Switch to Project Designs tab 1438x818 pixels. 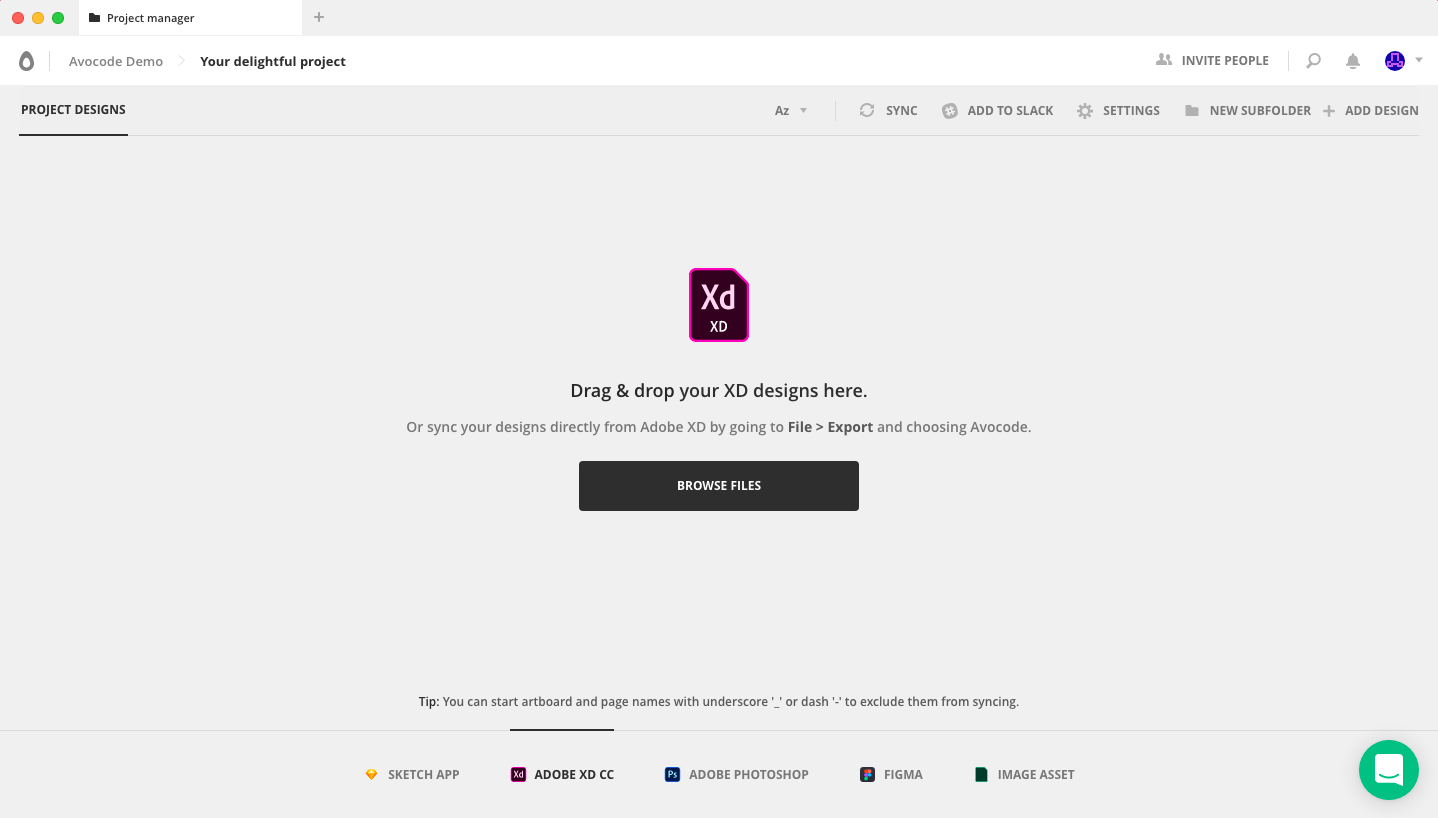73,110
